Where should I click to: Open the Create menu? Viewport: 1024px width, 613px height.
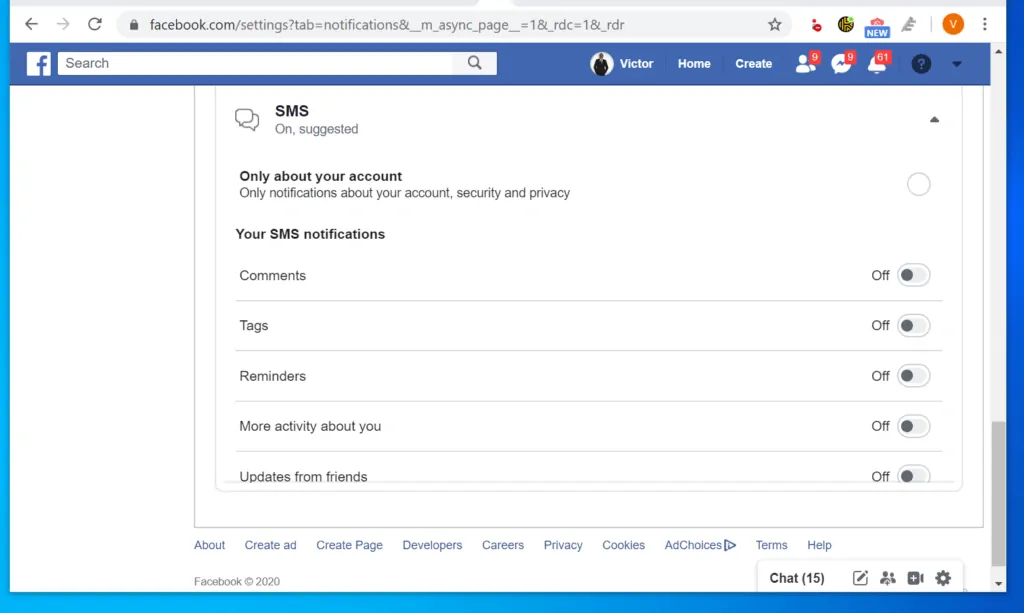[754, 63]
